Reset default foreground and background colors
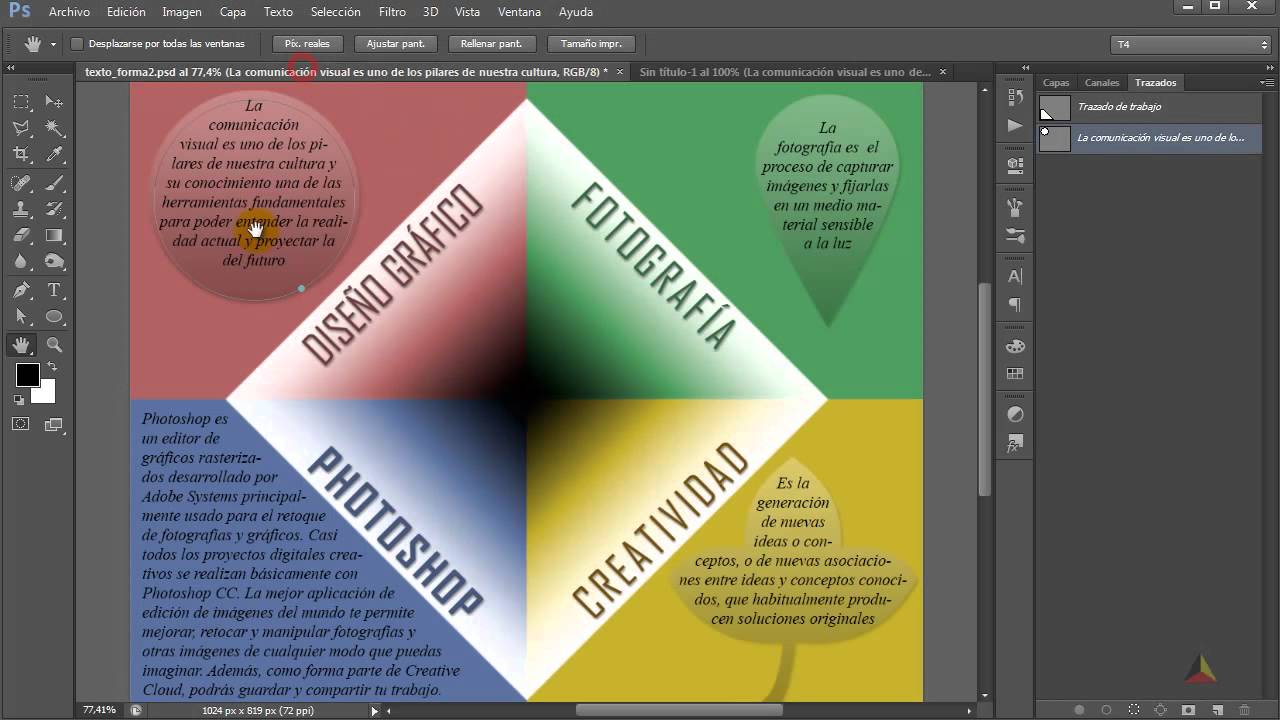The width and height of the screenshot is (1280, 720). (x=19, y=400)
